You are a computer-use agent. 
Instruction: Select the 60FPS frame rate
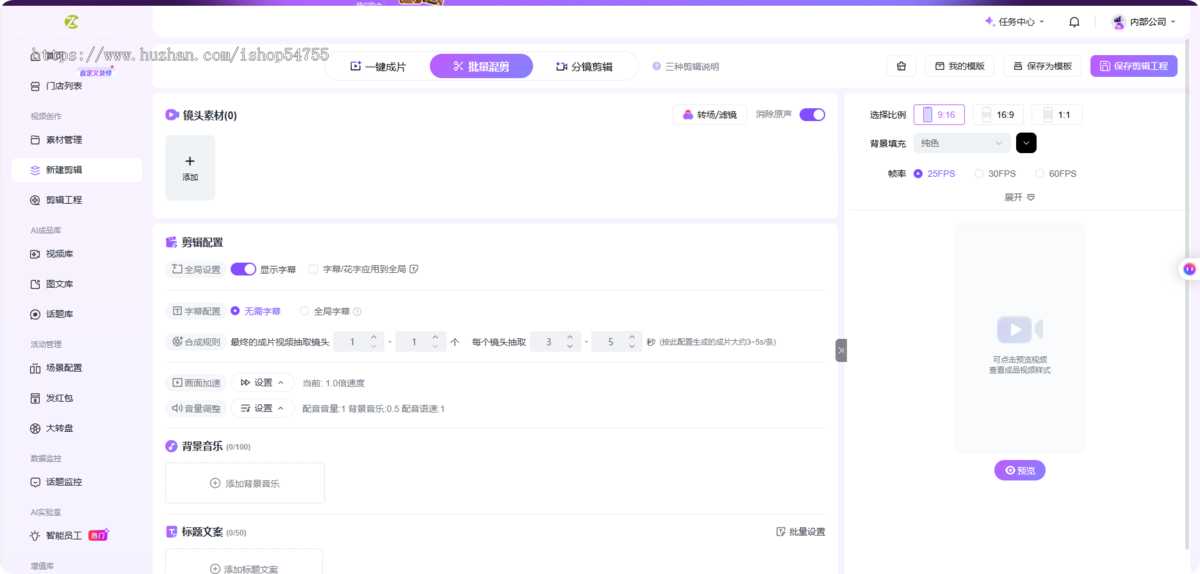(x=1056, y=174)
